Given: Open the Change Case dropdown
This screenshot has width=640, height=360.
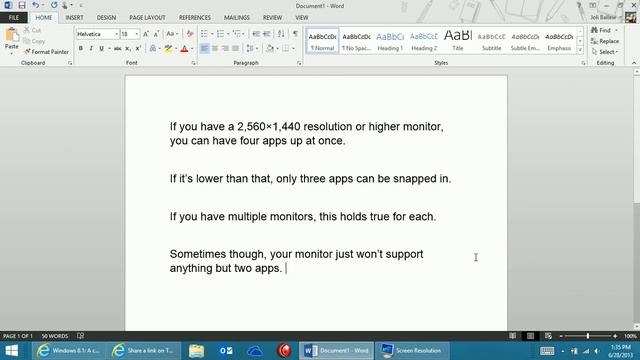Looking at the screenshot, I should (172, 34).
